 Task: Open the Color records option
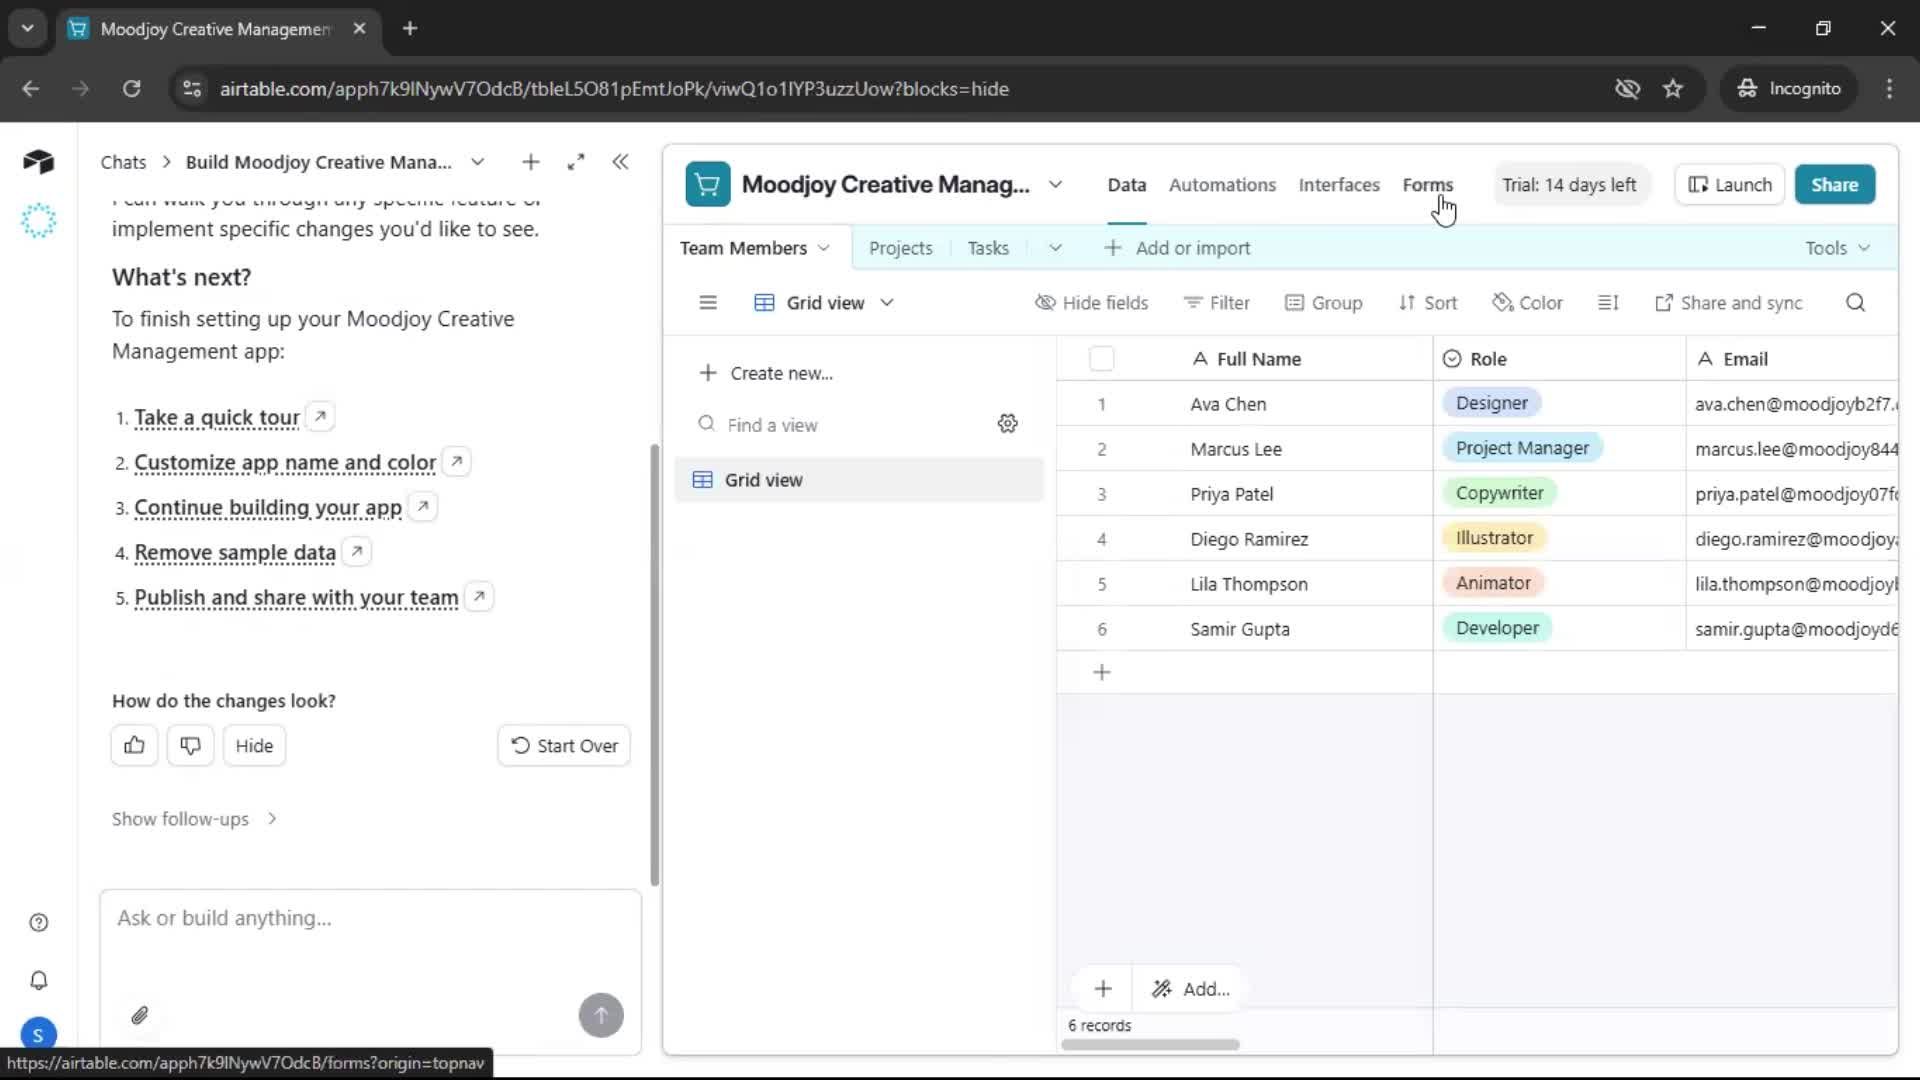[x=1527, y=303]
